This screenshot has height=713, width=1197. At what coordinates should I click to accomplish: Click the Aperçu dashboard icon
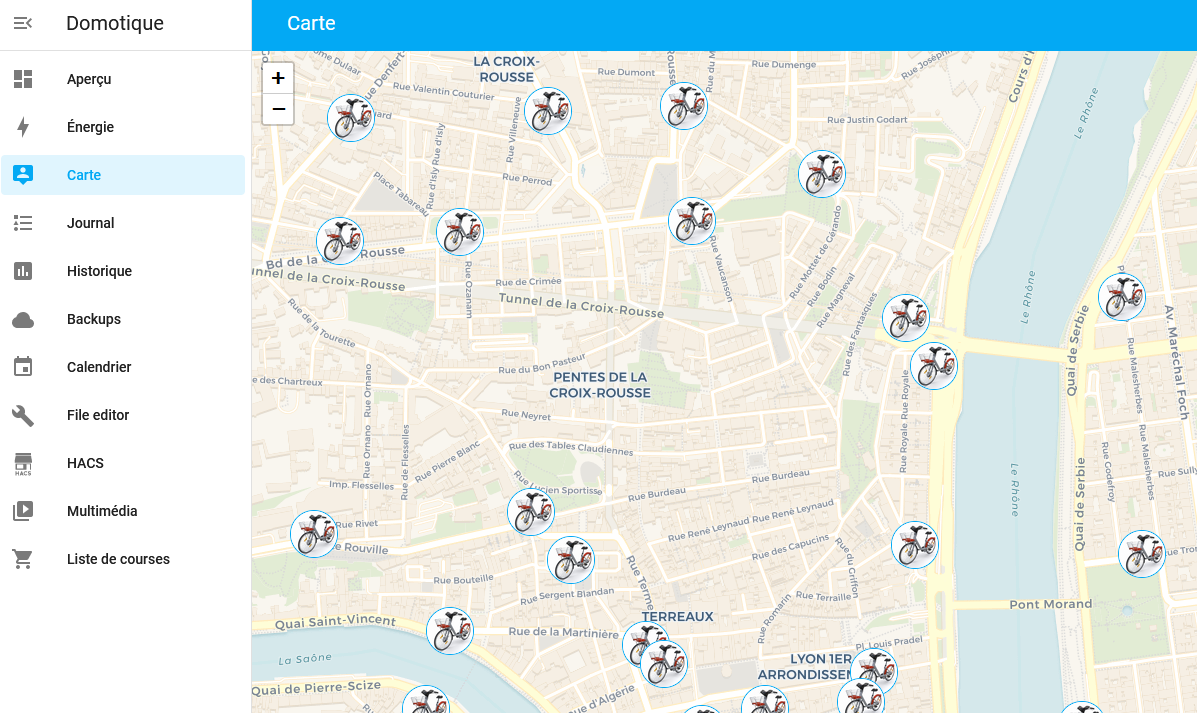pos(23,79)
